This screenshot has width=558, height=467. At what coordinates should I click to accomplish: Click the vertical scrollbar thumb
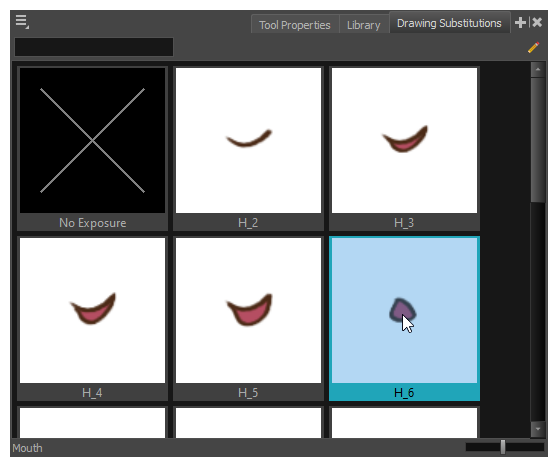point(538,140)
